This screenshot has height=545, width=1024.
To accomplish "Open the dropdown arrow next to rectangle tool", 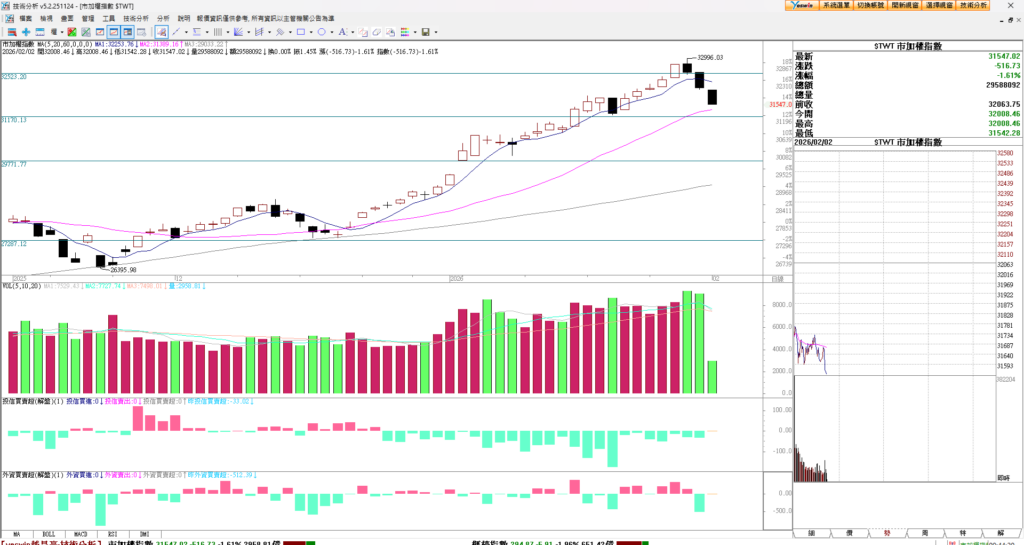I will (311, 32).
